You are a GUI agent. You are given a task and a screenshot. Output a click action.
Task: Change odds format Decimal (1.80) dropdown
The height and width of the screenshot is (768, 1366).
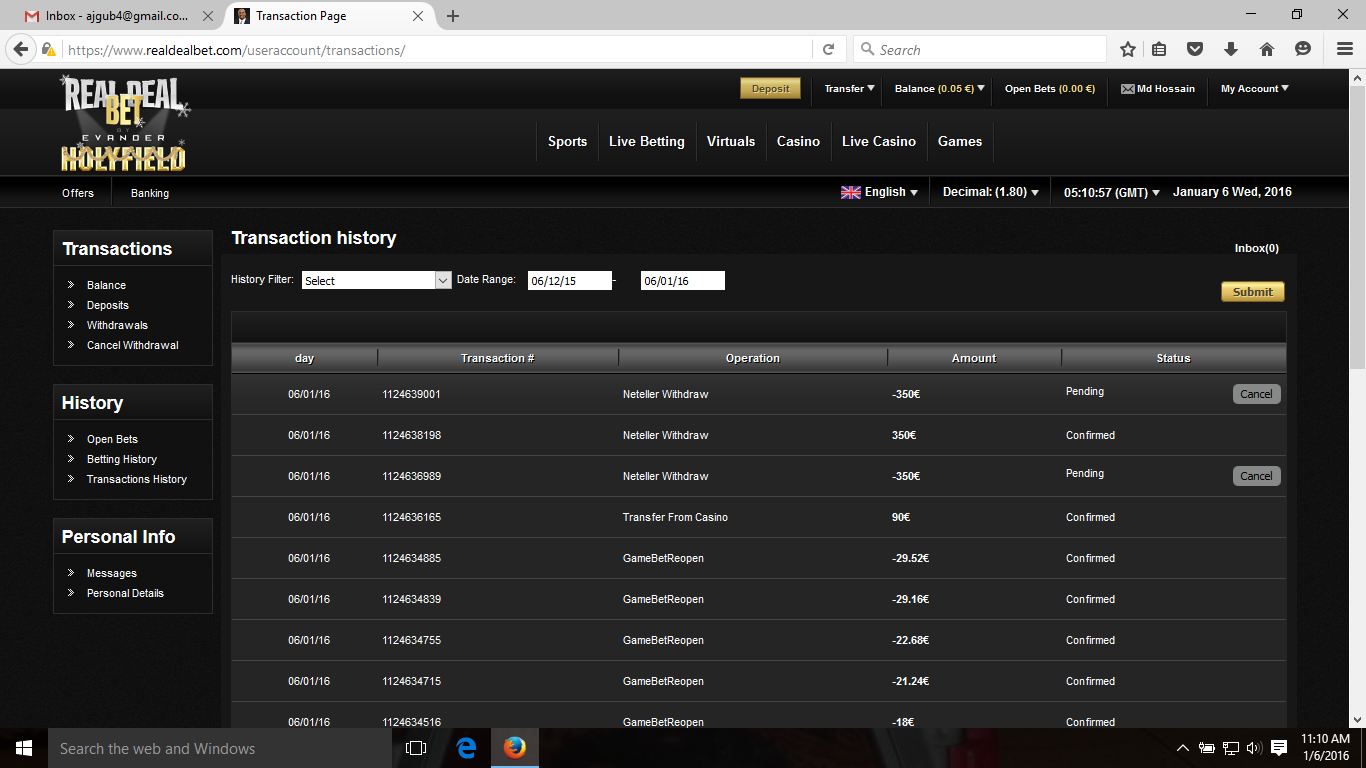[x=990, y=192]
